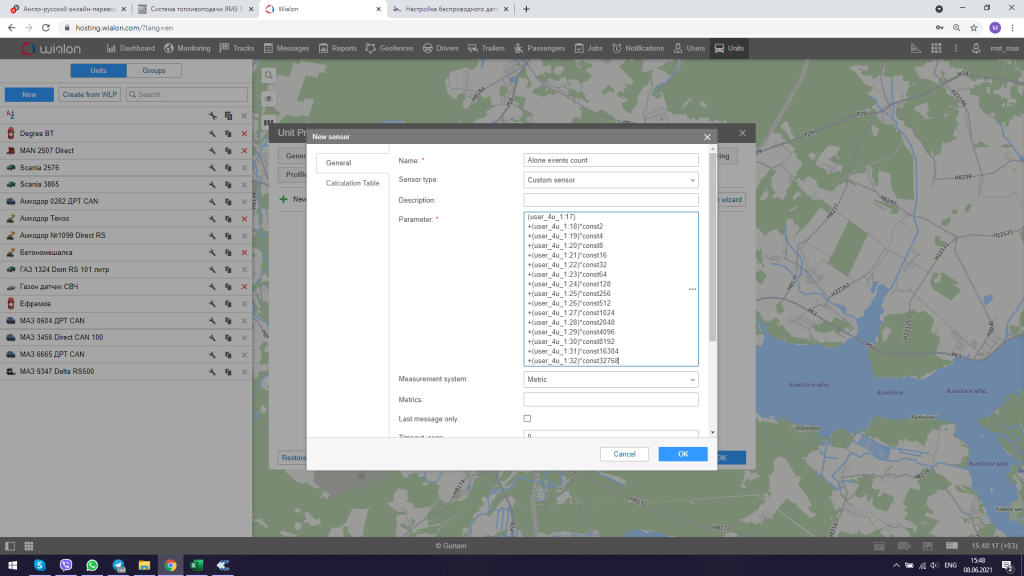This screenshot has width=1024, height=576.
Task: Open WhatsApp from taskbar
Action: pos(92,565)
